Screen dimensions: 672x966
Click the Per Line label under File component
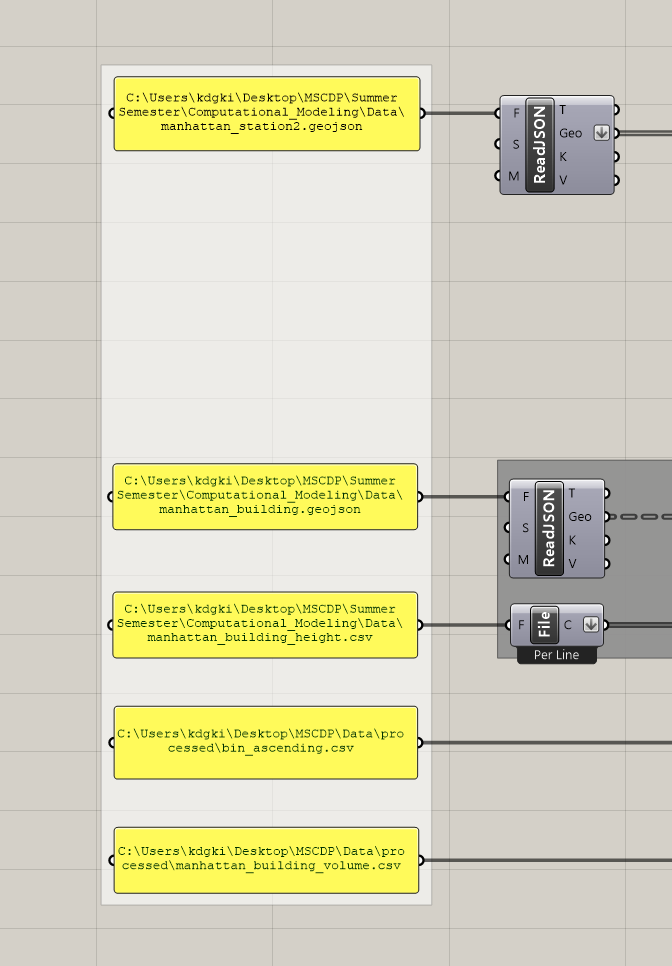tap(556, 655)
